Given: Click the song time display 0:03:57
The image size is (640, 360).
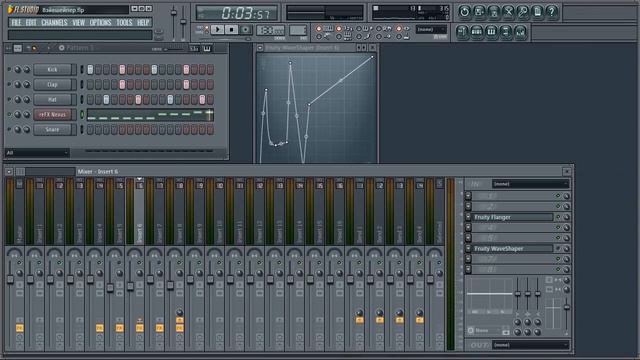Looking at the screenshot, I should point(237,13).
